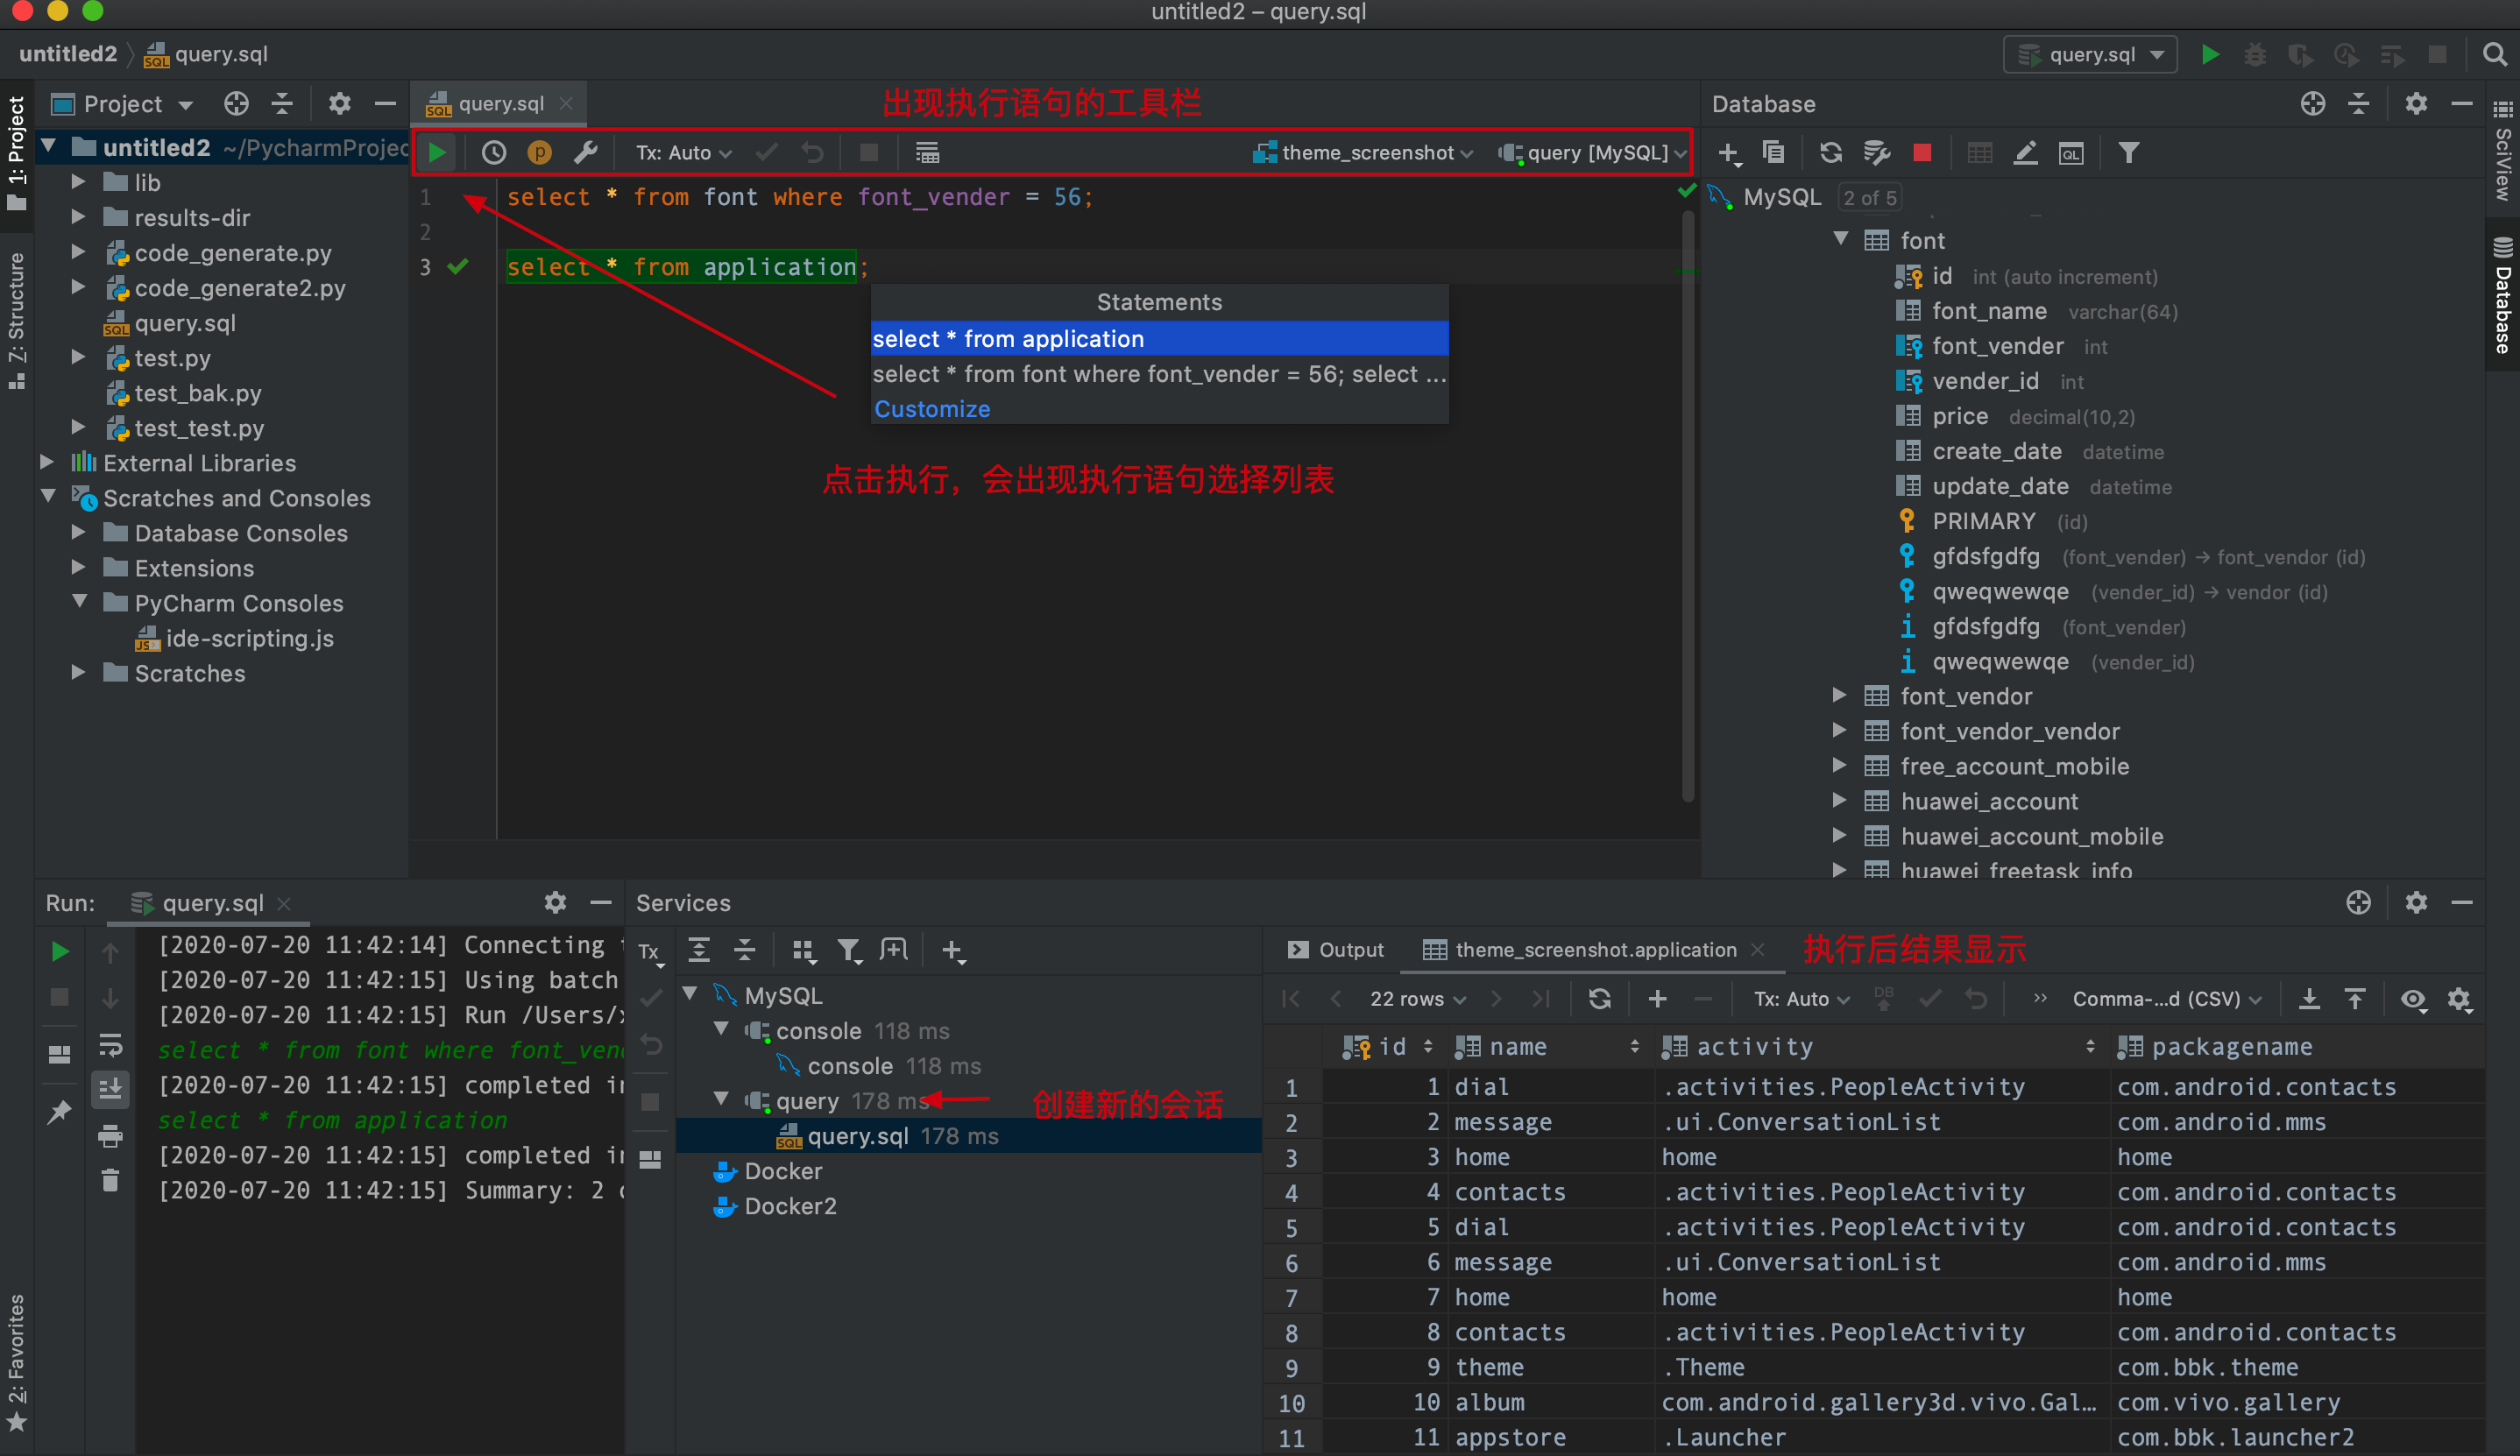
Task: Expand the lib folder in Project tree
Action: 78,182
